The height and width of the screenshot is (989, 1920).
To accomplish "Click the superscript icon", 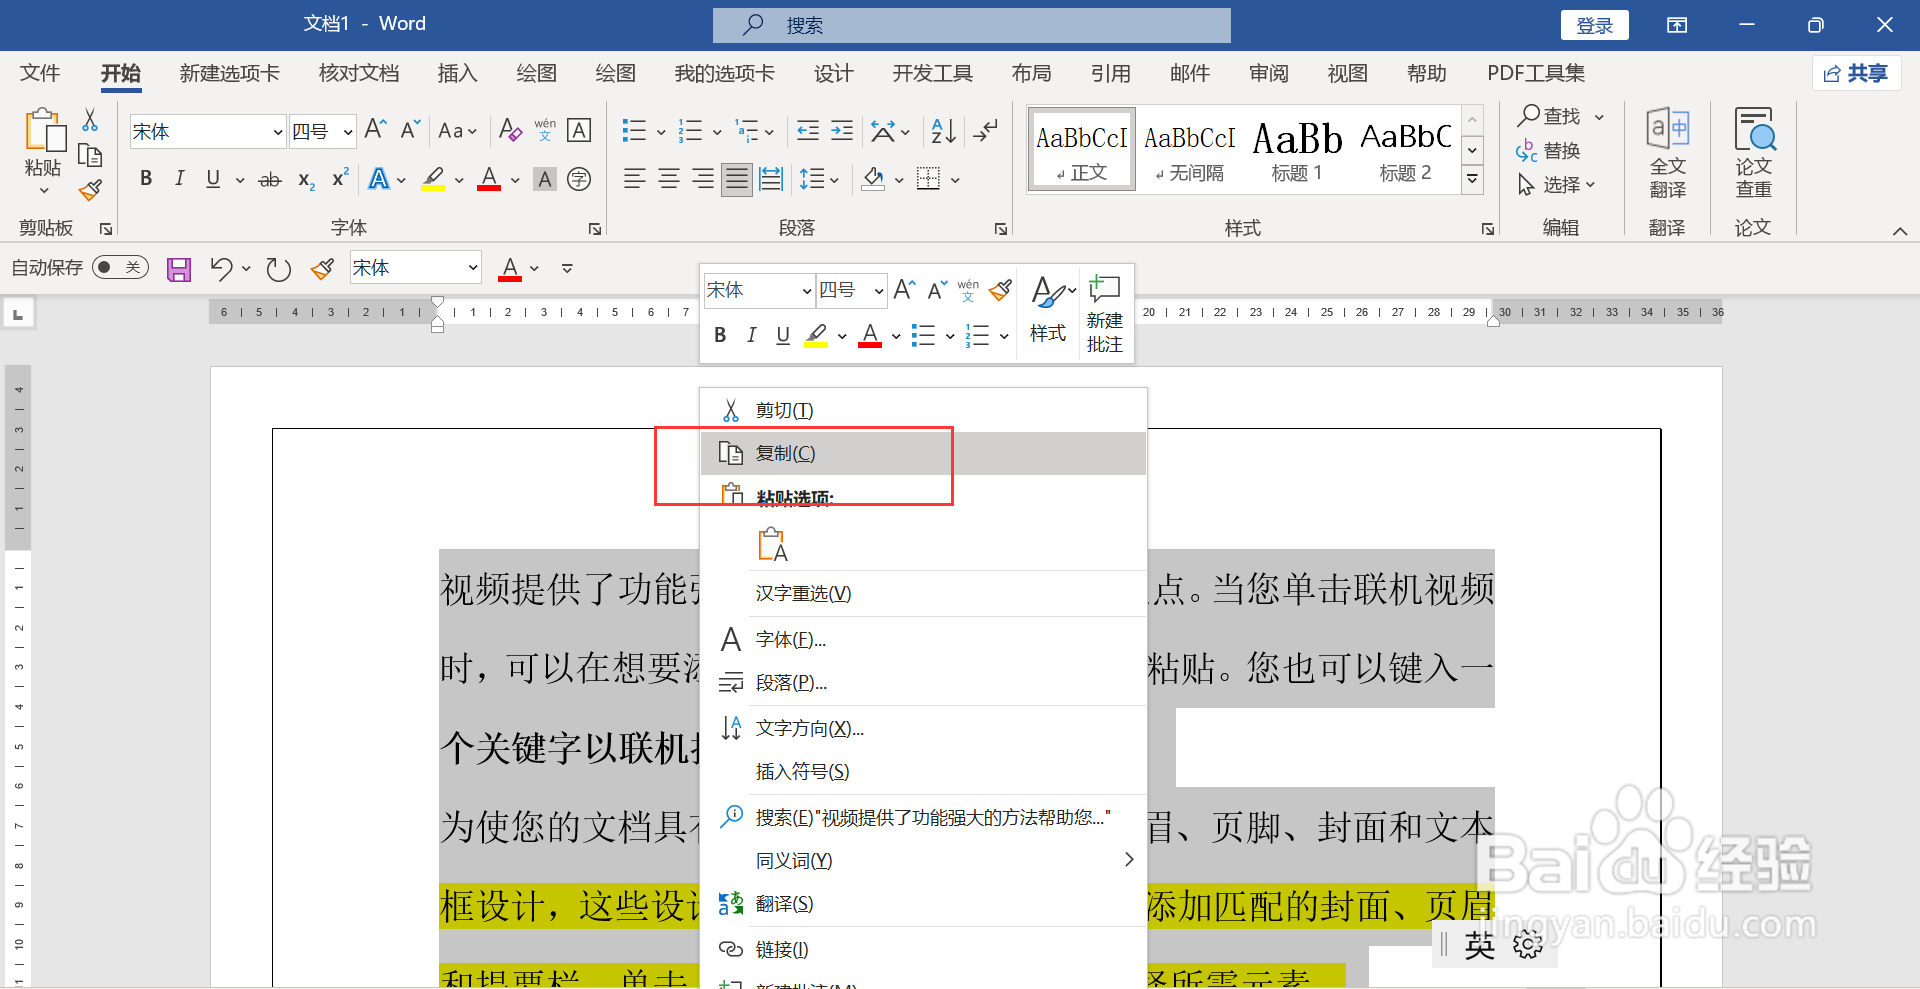I will tap(340, 178).
